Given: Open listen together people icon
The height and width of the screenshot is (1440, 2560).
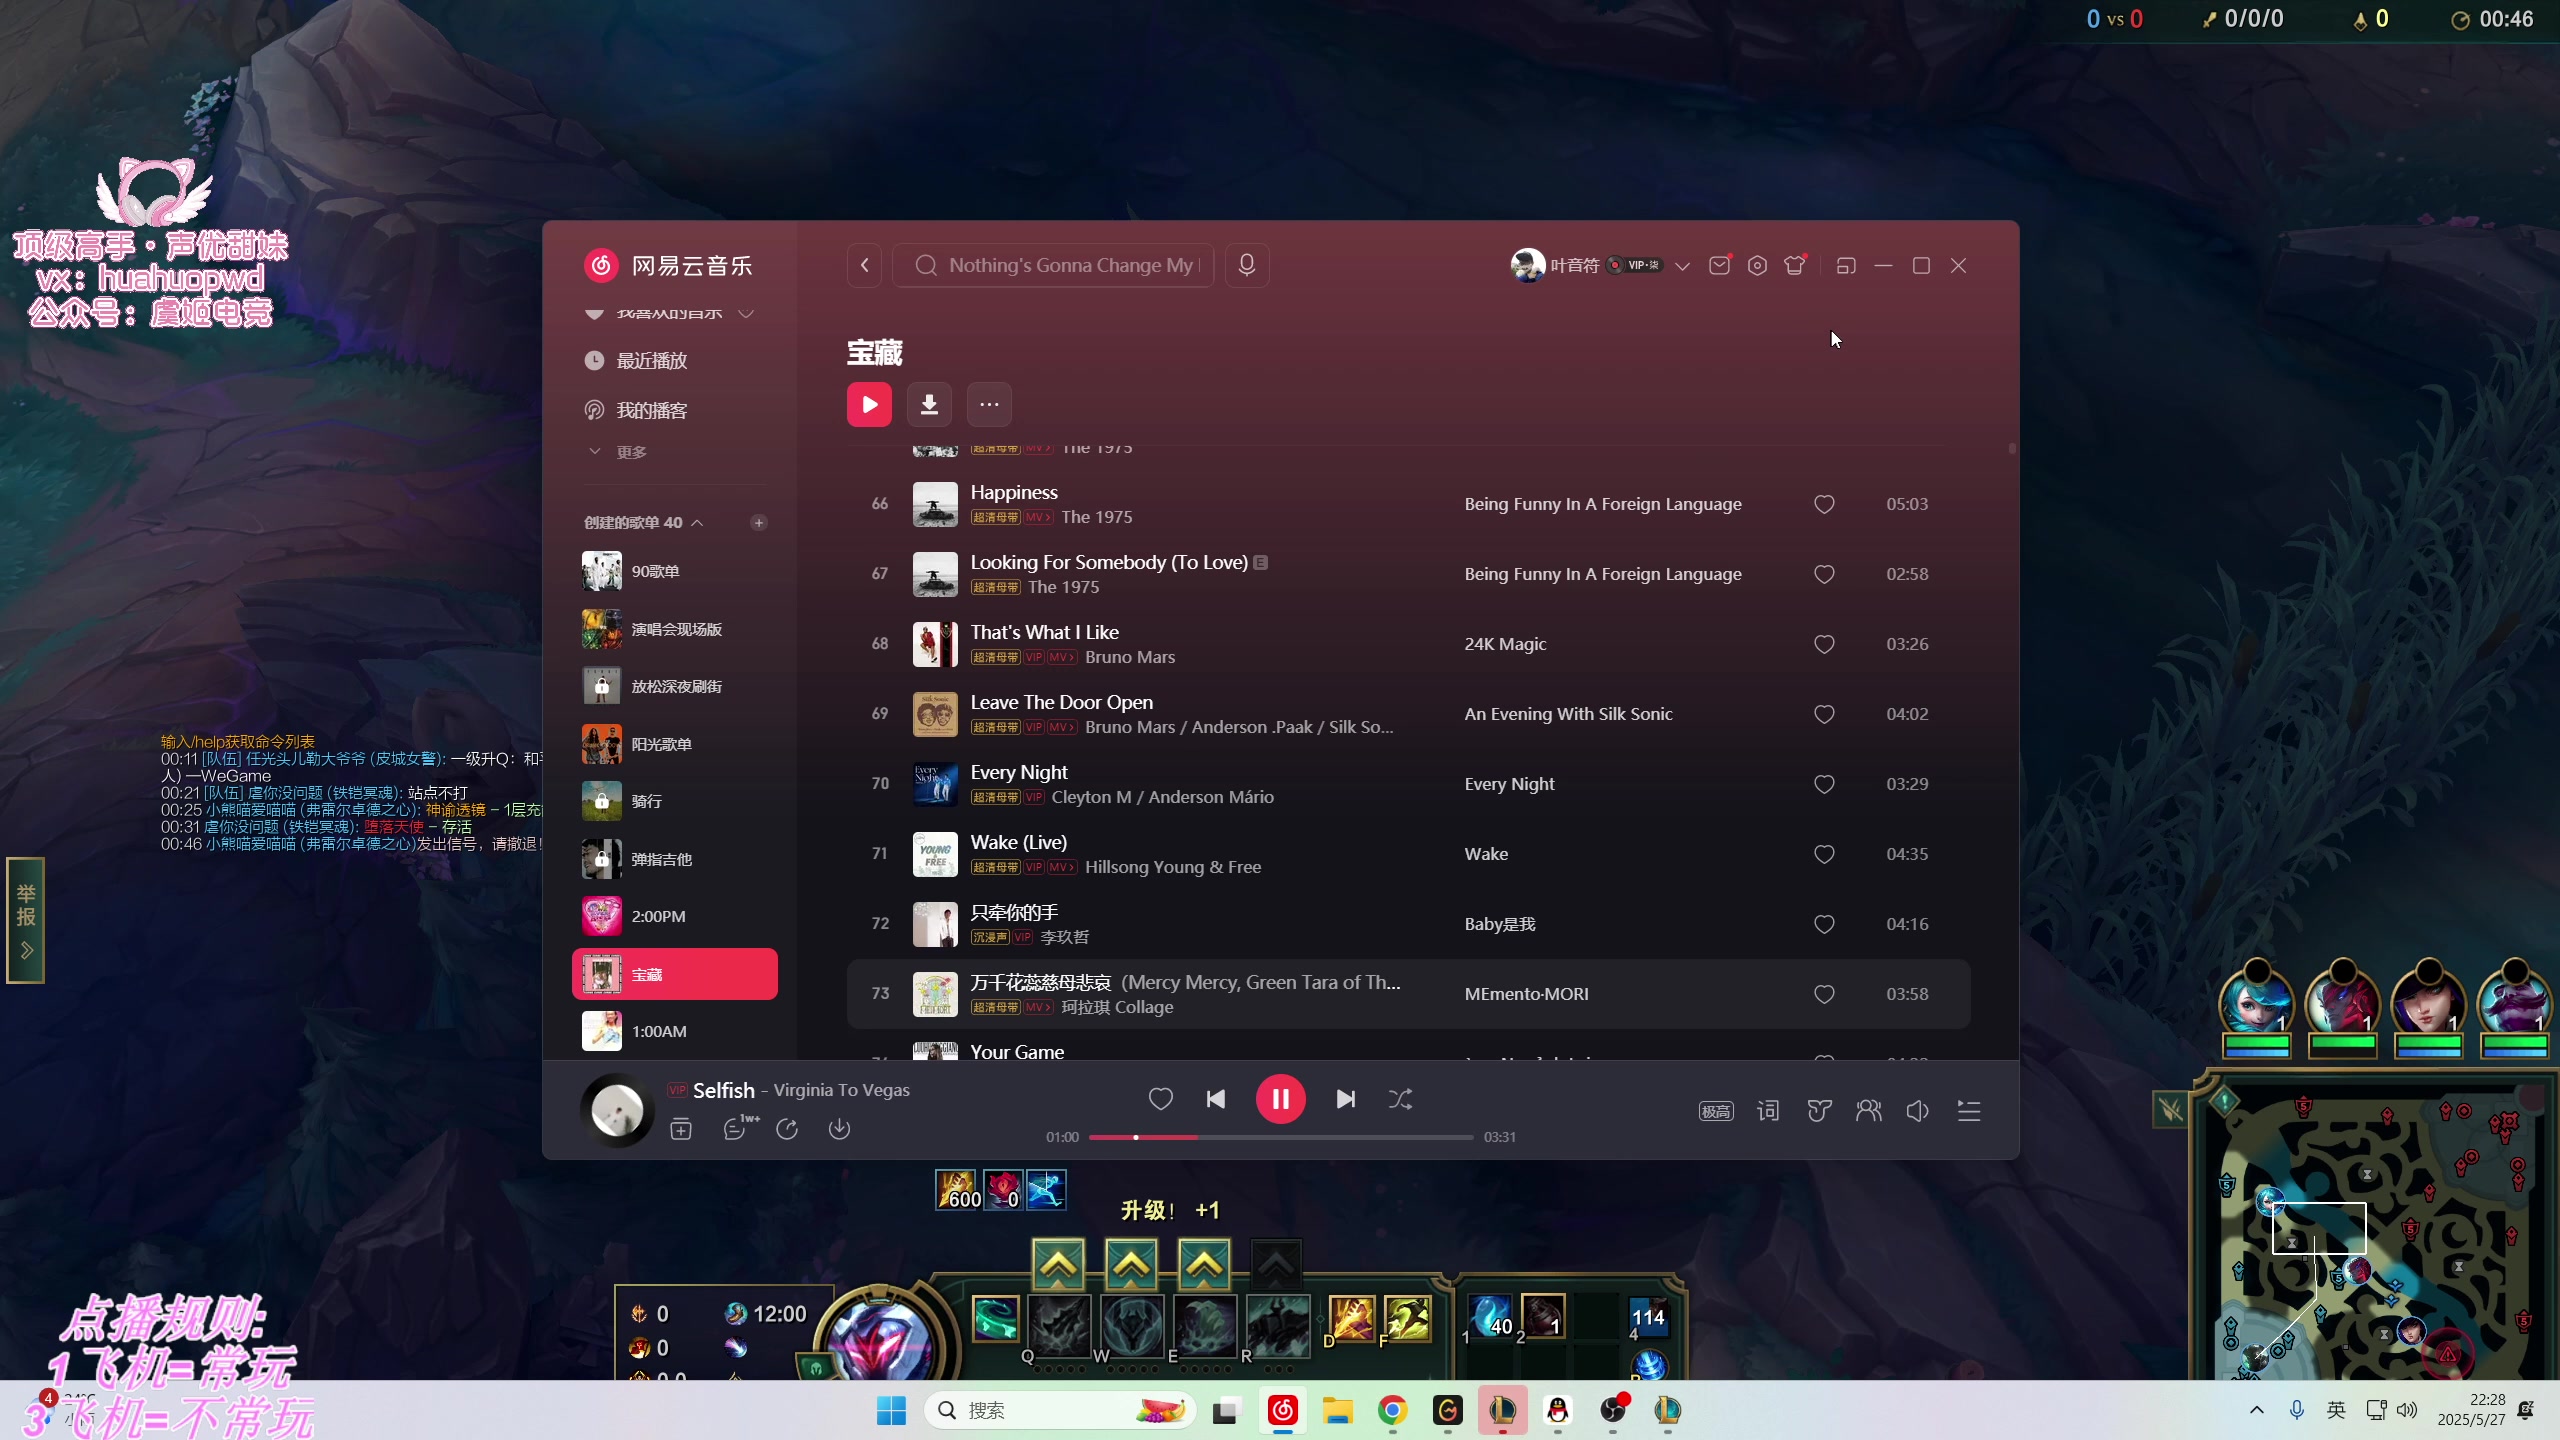Looking at the screenshot, I should tap(1868, 1111).
